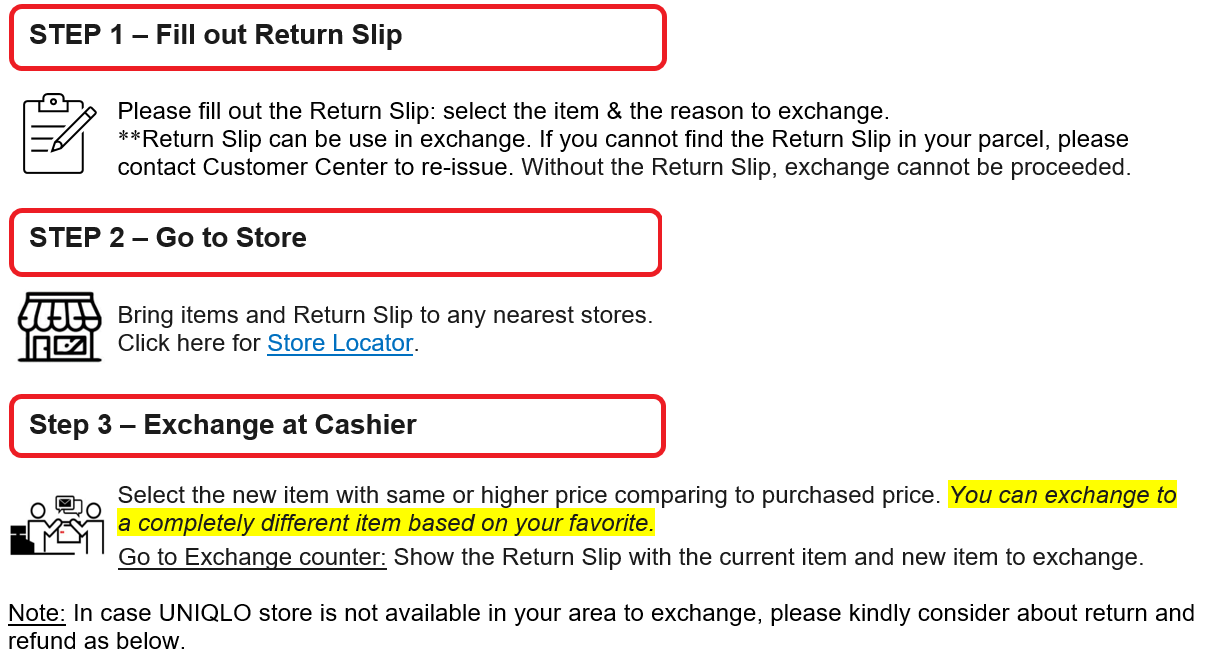The image size is (1206, 657).
Task: Click the Step 3 Exchange at Cashier box
Action: 337,427
